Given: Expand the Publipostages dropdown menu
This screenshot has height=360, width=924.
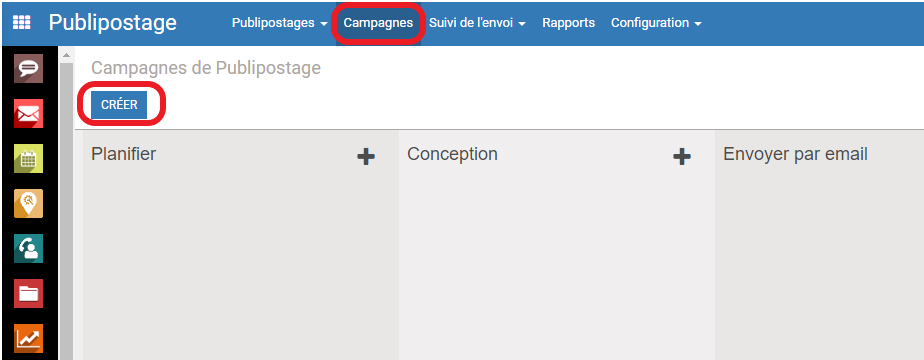Looking at the screenshot, I should 279,23.
